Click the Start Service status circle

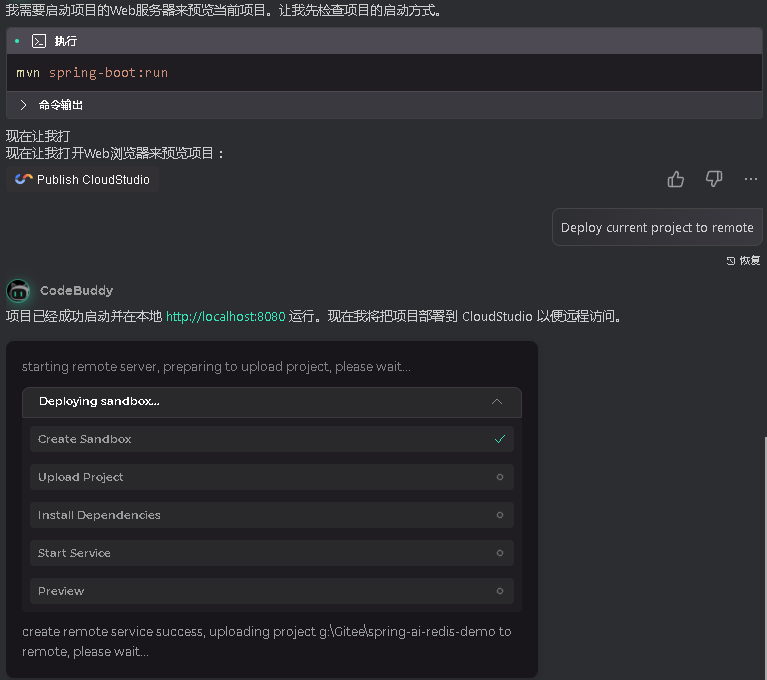tap(499, 553)
